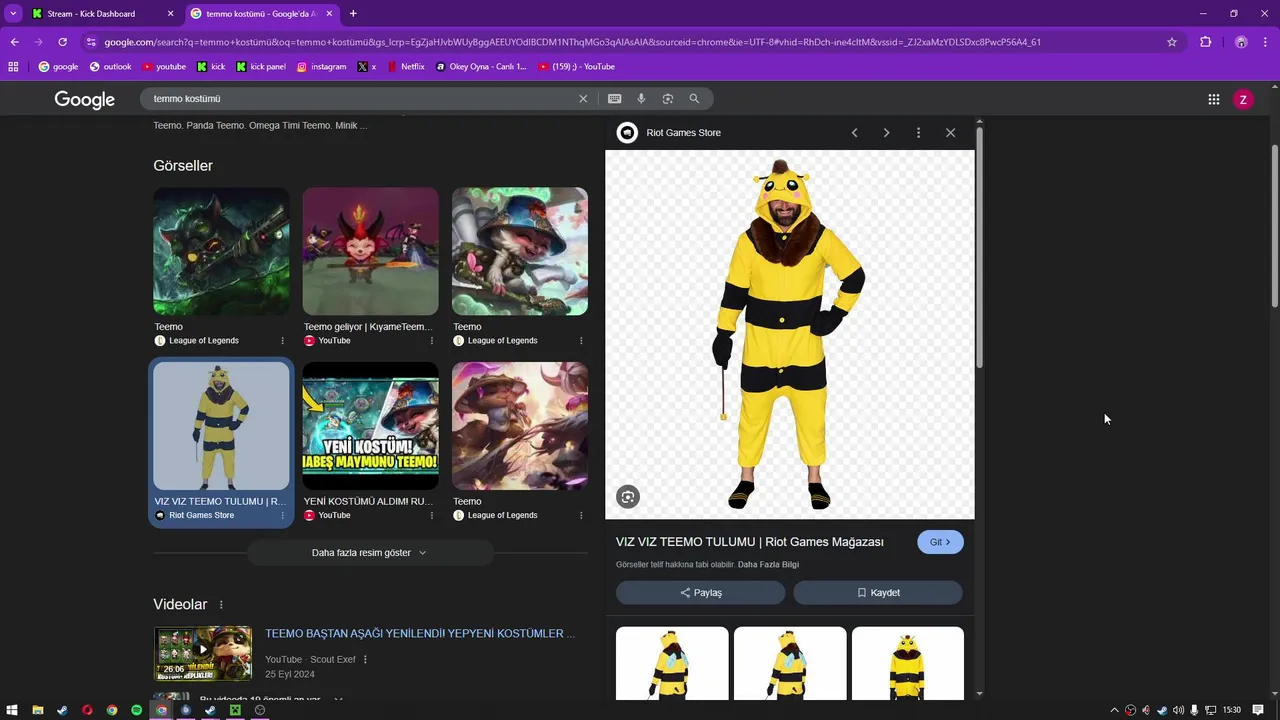Go to next image in preview panel
Viewport: 1280px width, 720px height.
[886, 133]
